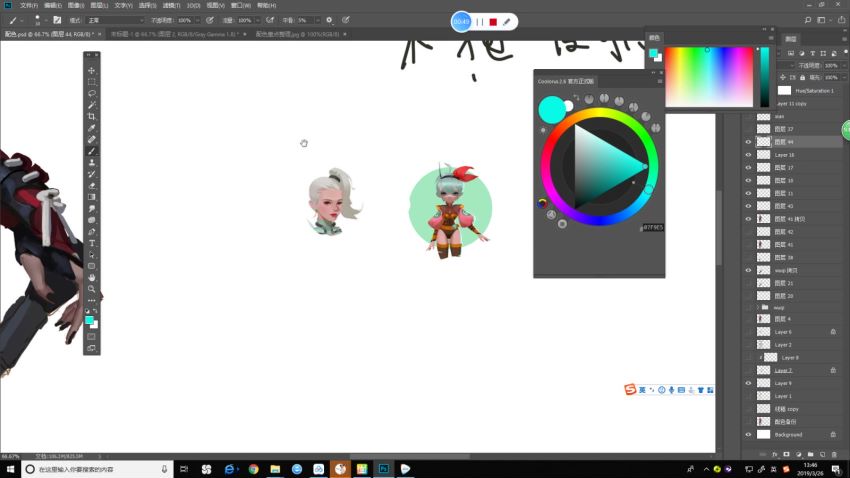Switch to the 配色重点整理.jpg document tab

coord(297,34)
